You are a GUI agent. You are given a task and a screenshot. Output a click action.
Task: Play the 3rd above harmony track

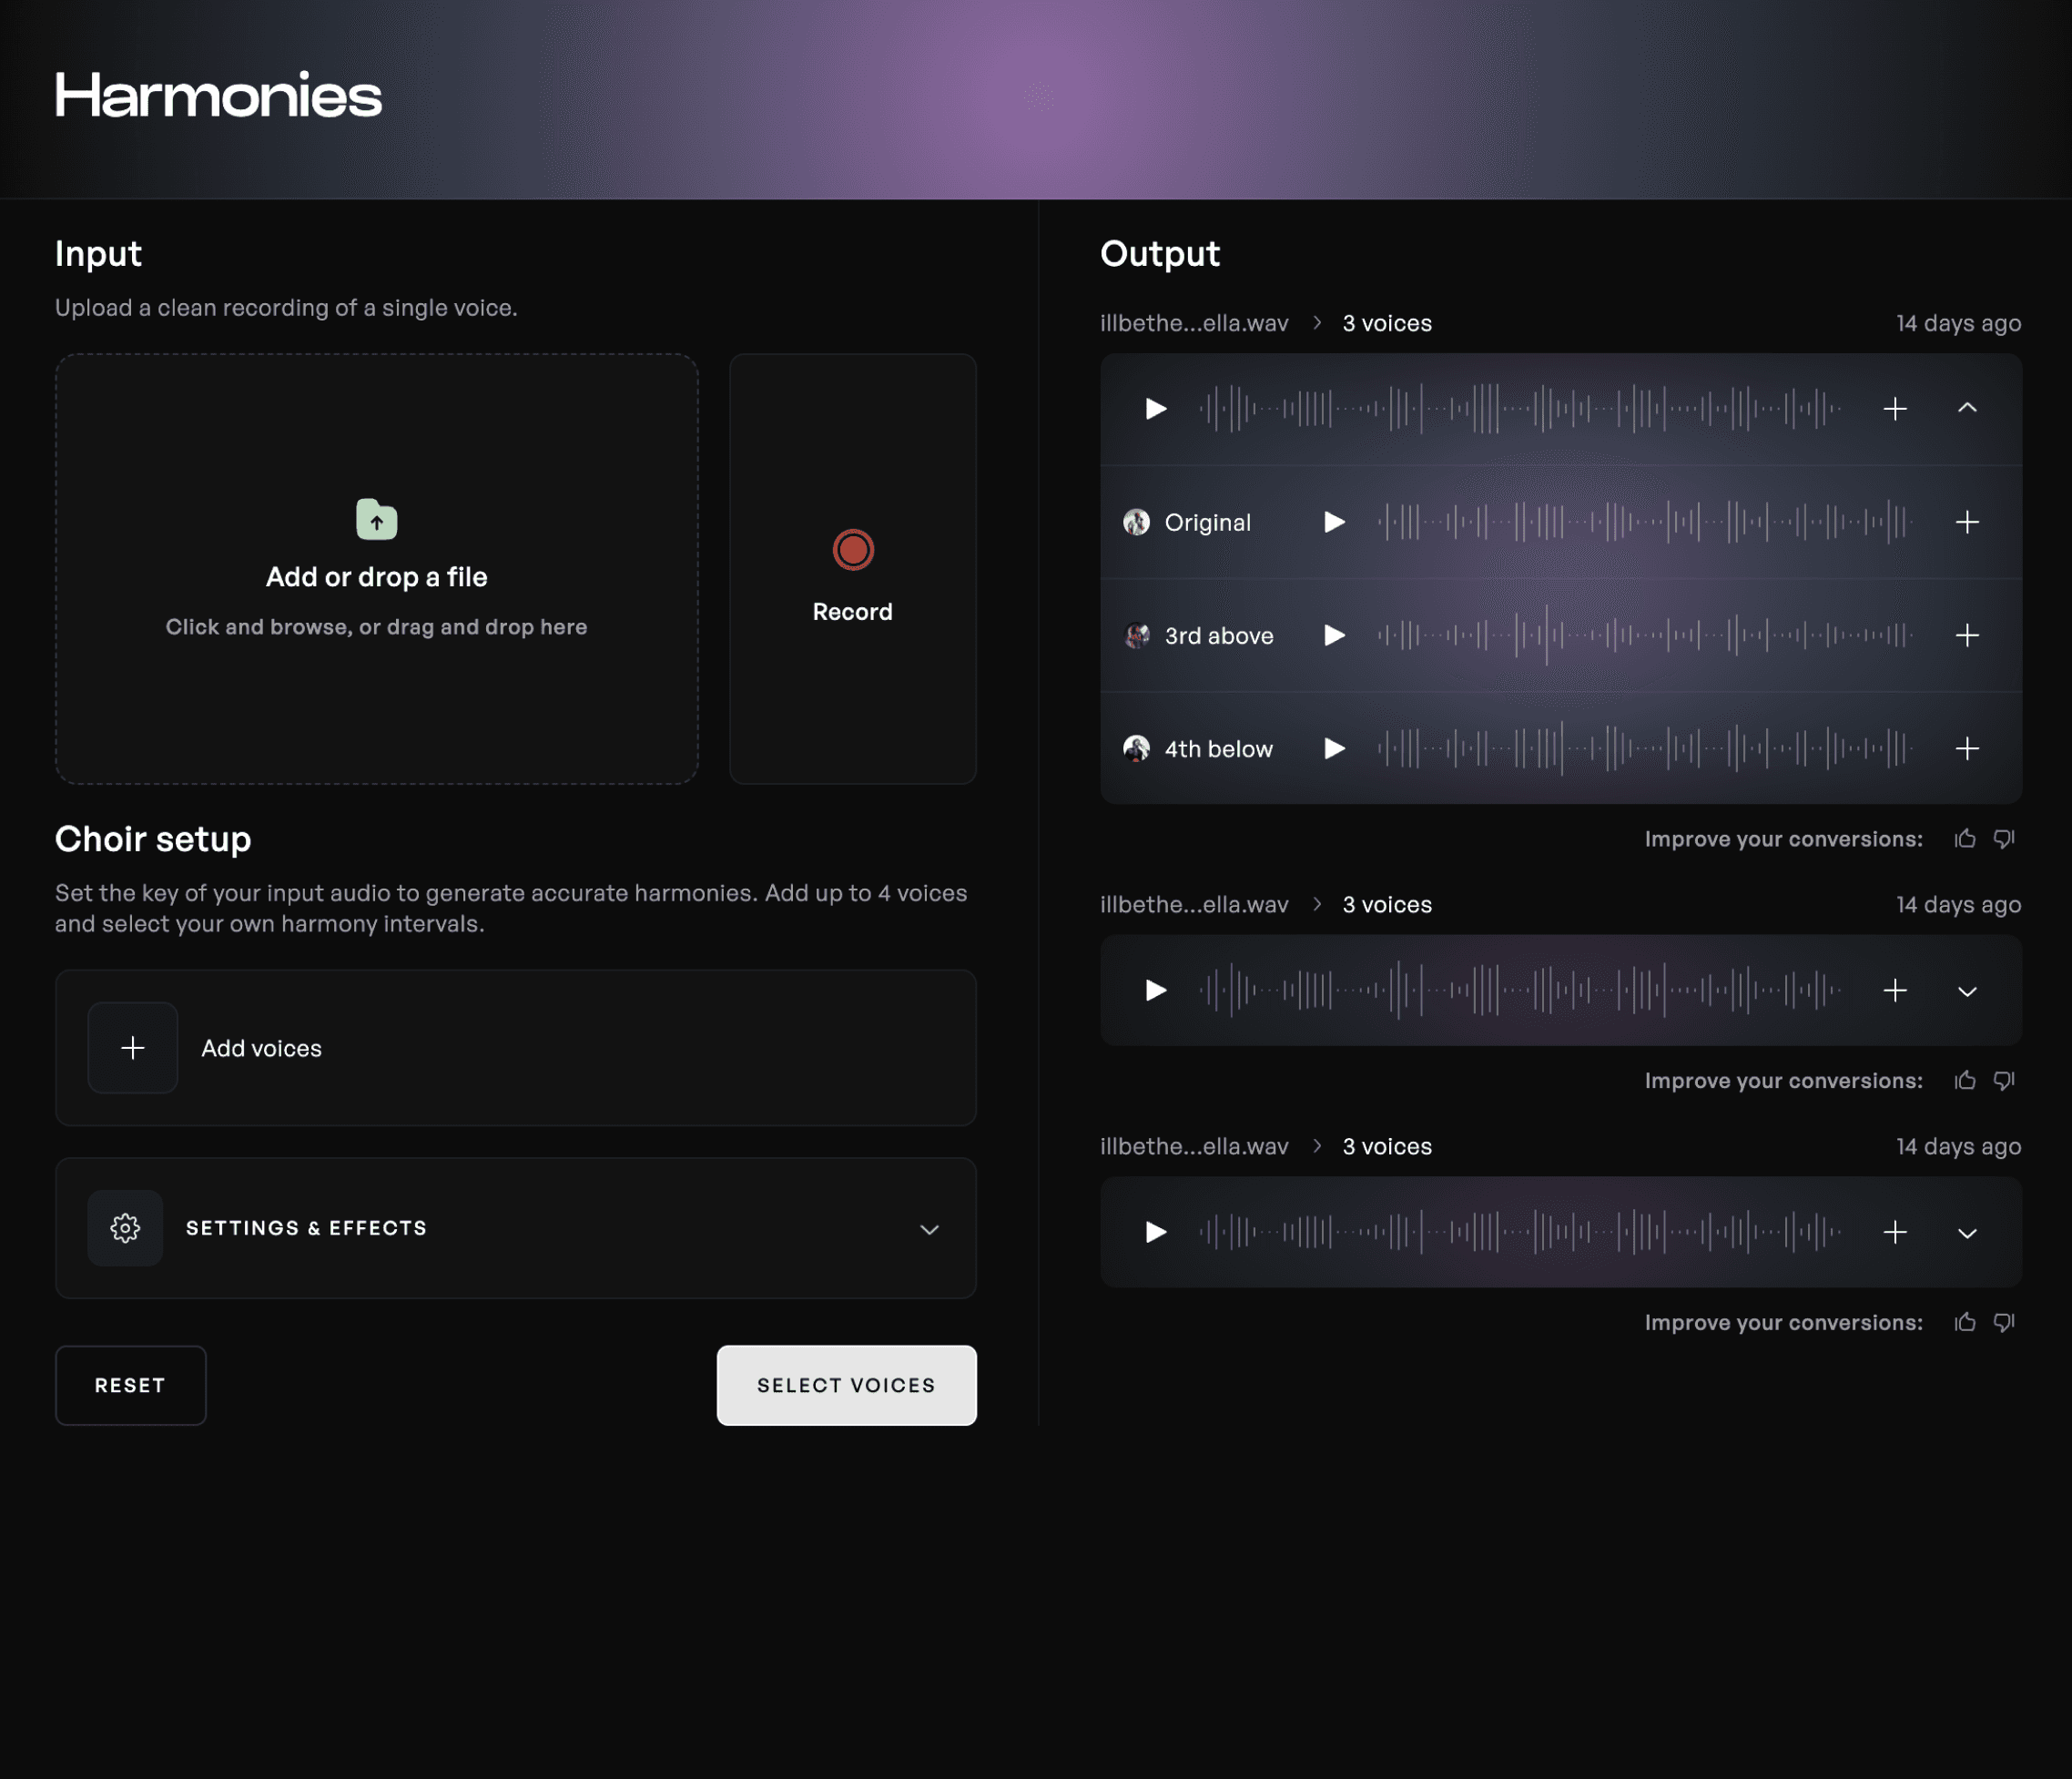pos(1334,635)
